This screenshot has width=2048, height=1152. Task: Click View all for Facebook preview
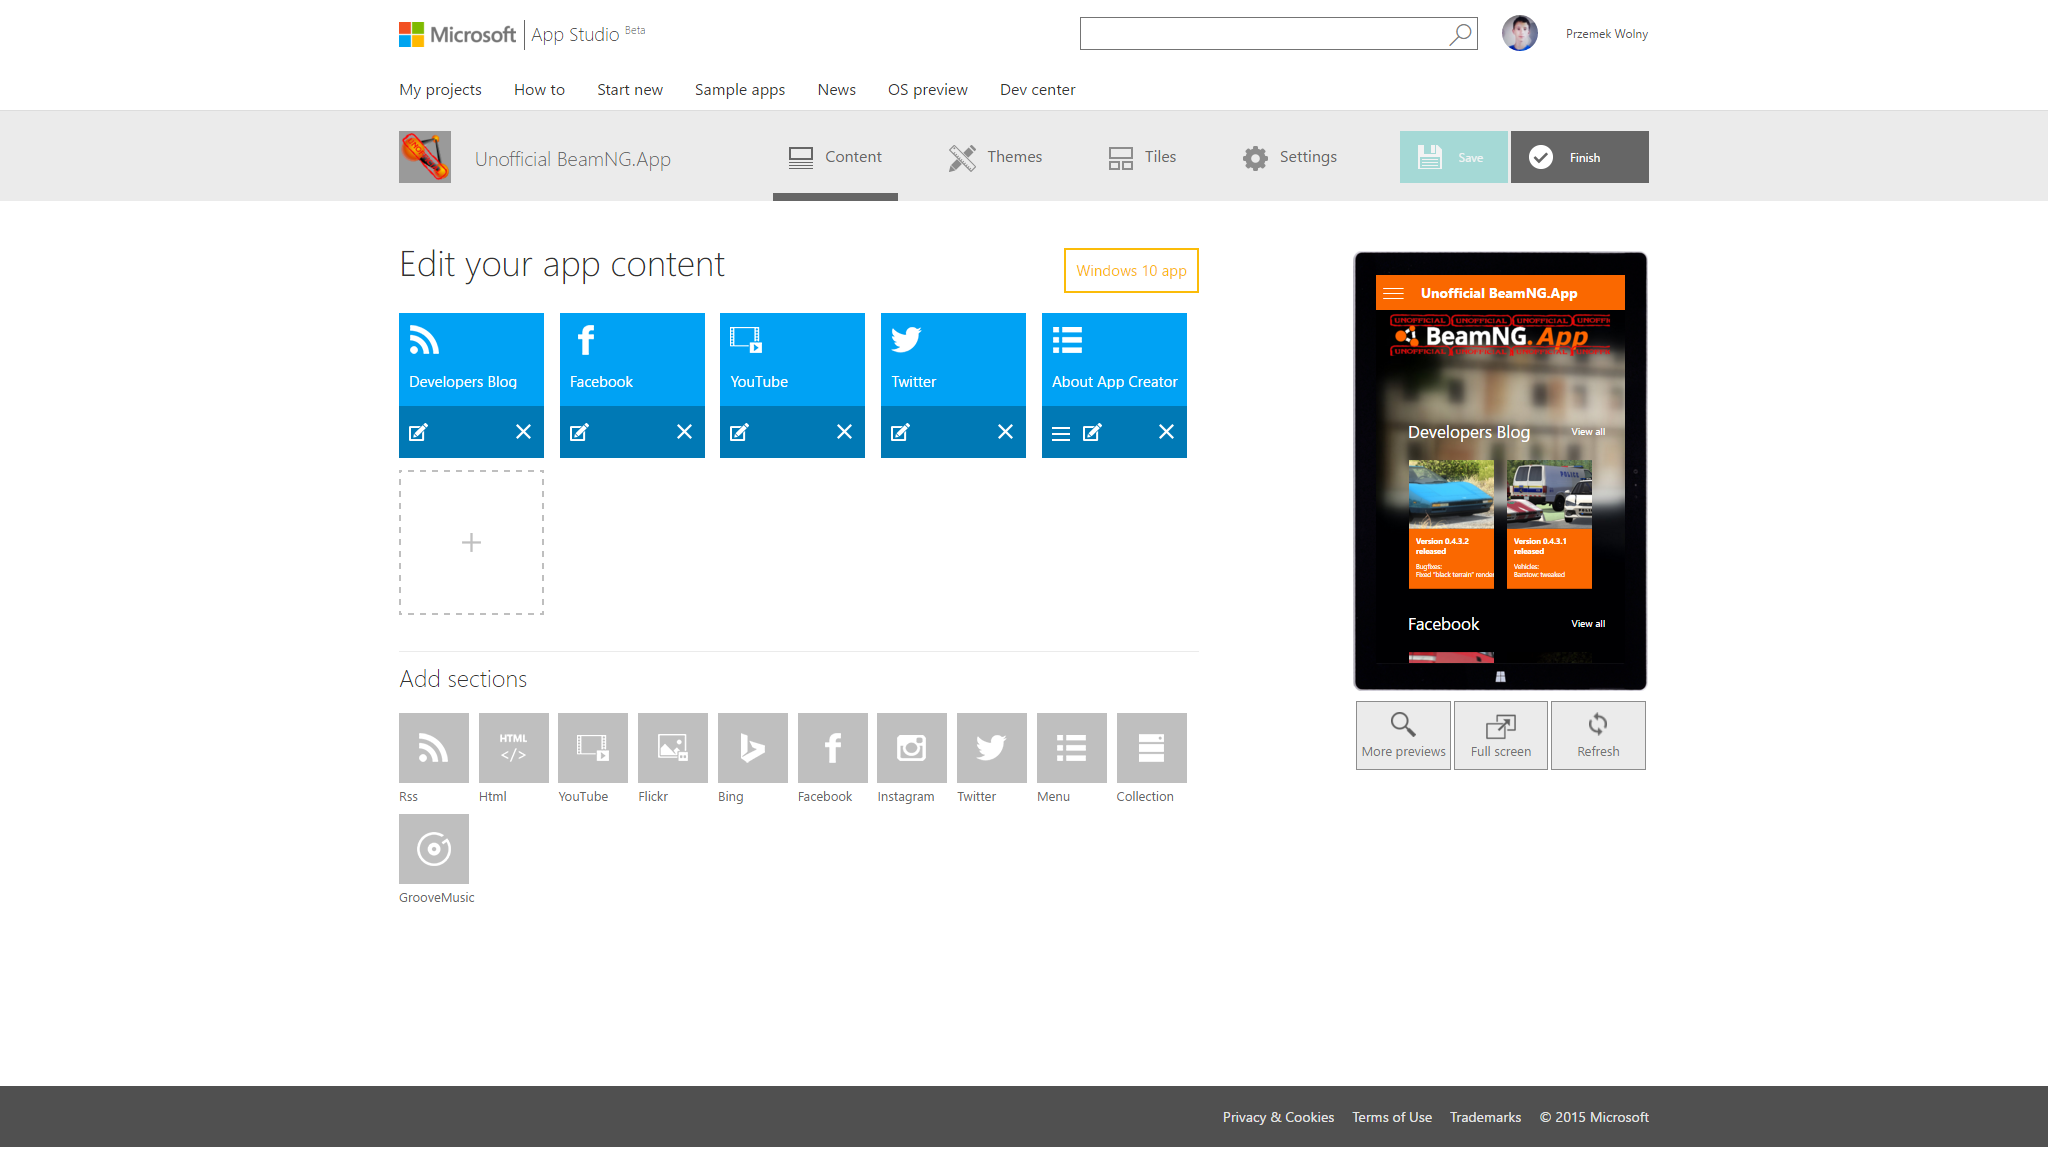[1588, 624]
